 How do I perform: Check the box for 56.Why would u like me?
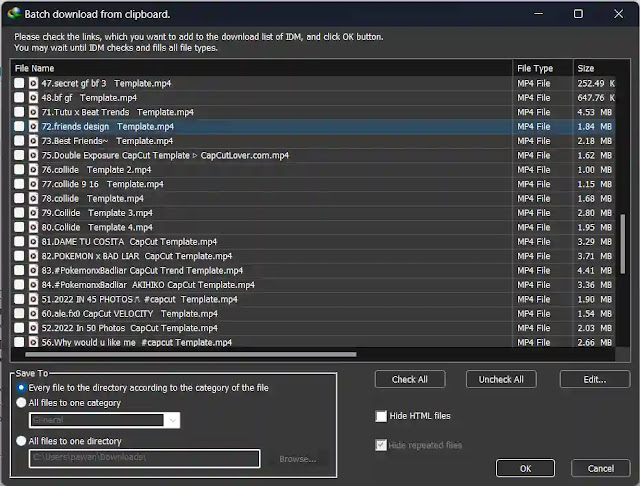pyautogui.click(x=19, y=342)
